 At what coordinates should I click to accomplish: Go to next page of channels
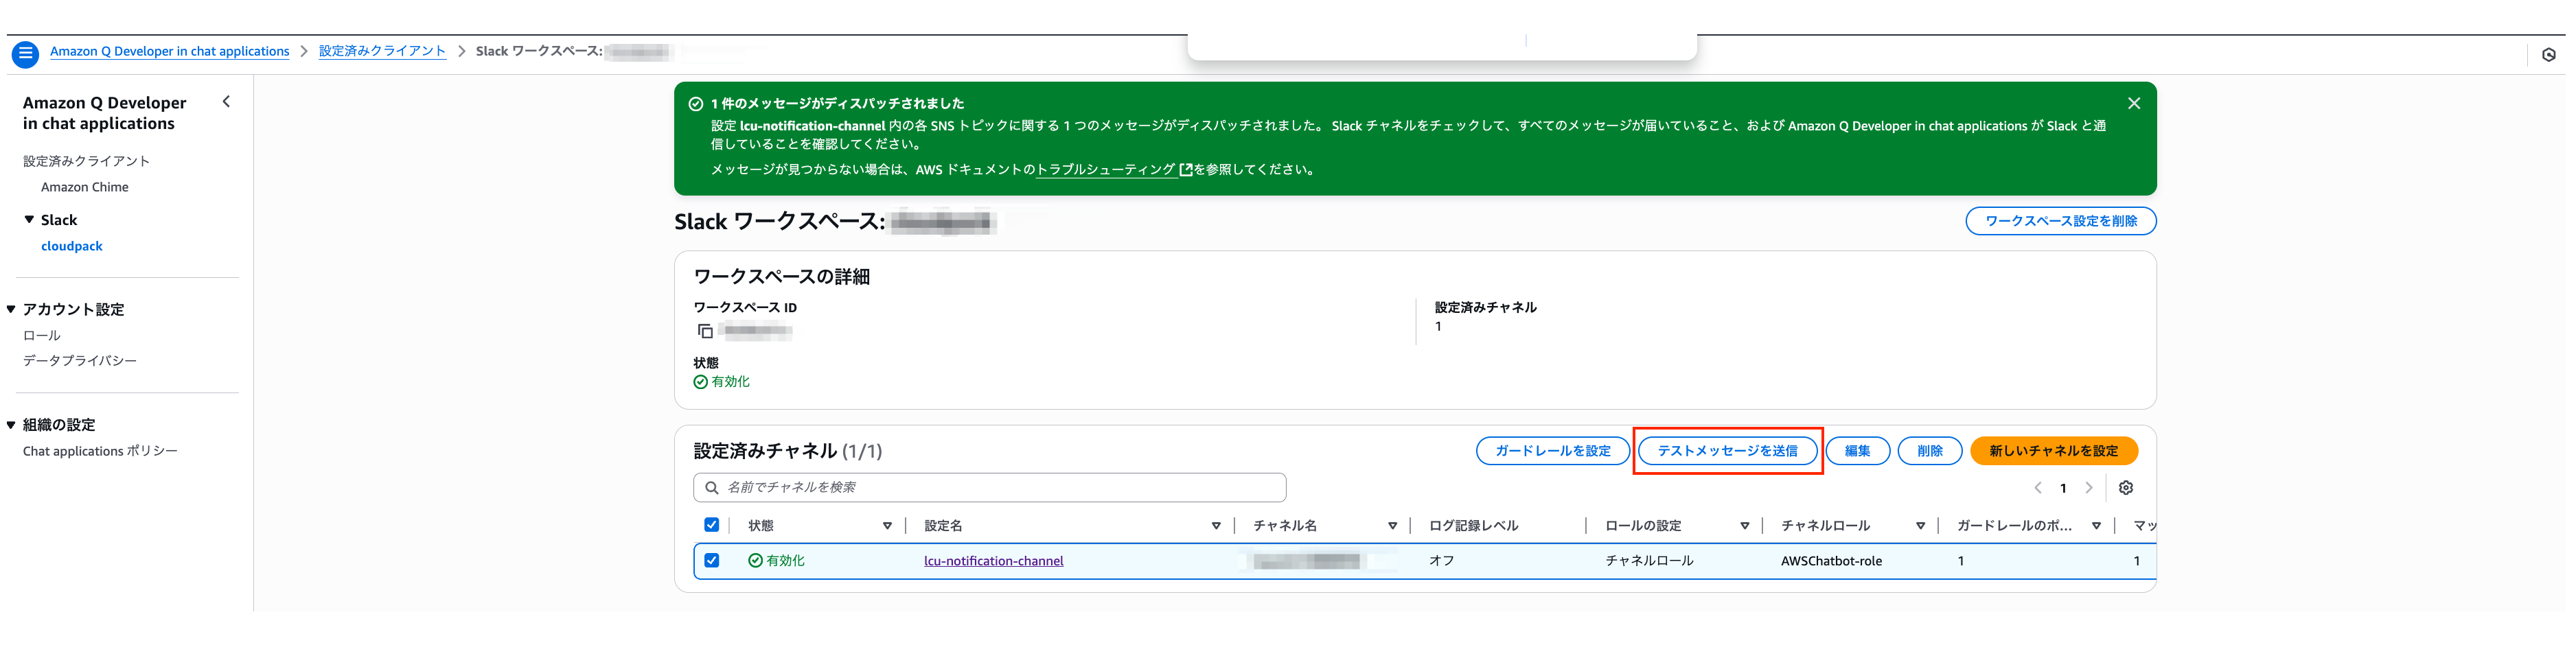coord(2089,488)
